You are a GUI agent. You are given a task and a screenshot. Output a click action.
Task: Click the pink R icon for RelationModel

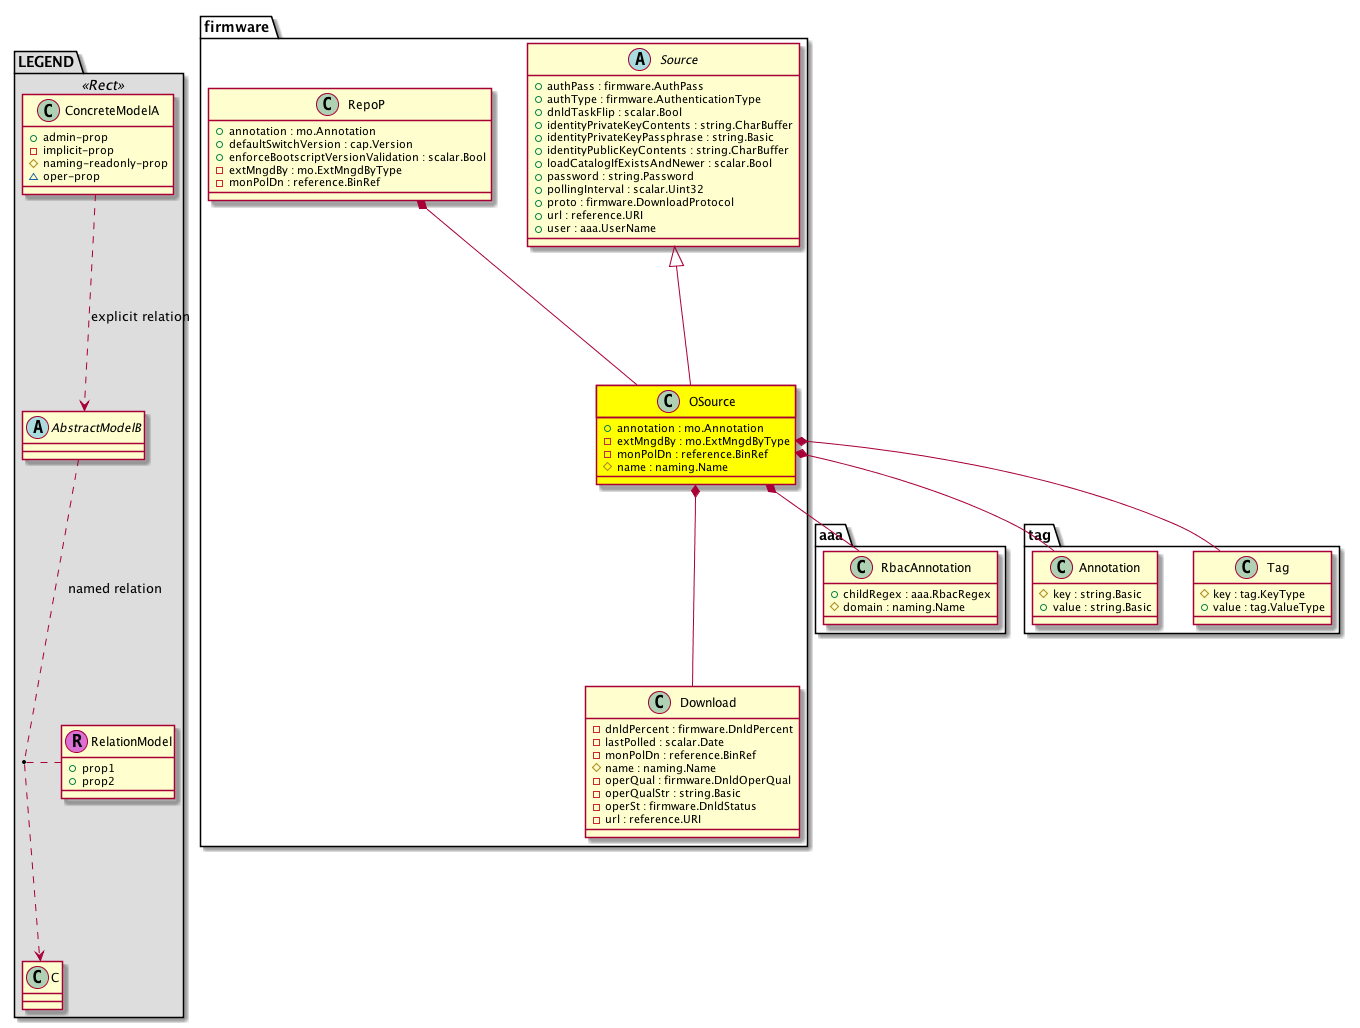[x=76, y=741]
